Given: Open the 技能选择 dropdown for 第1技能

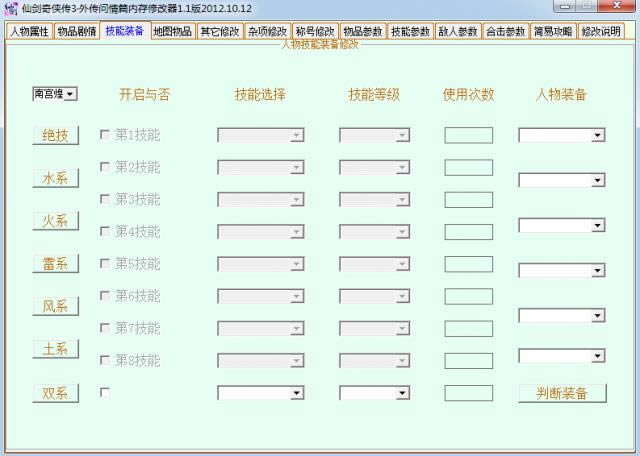Looking at the screenshot, I should coord(261,135).
